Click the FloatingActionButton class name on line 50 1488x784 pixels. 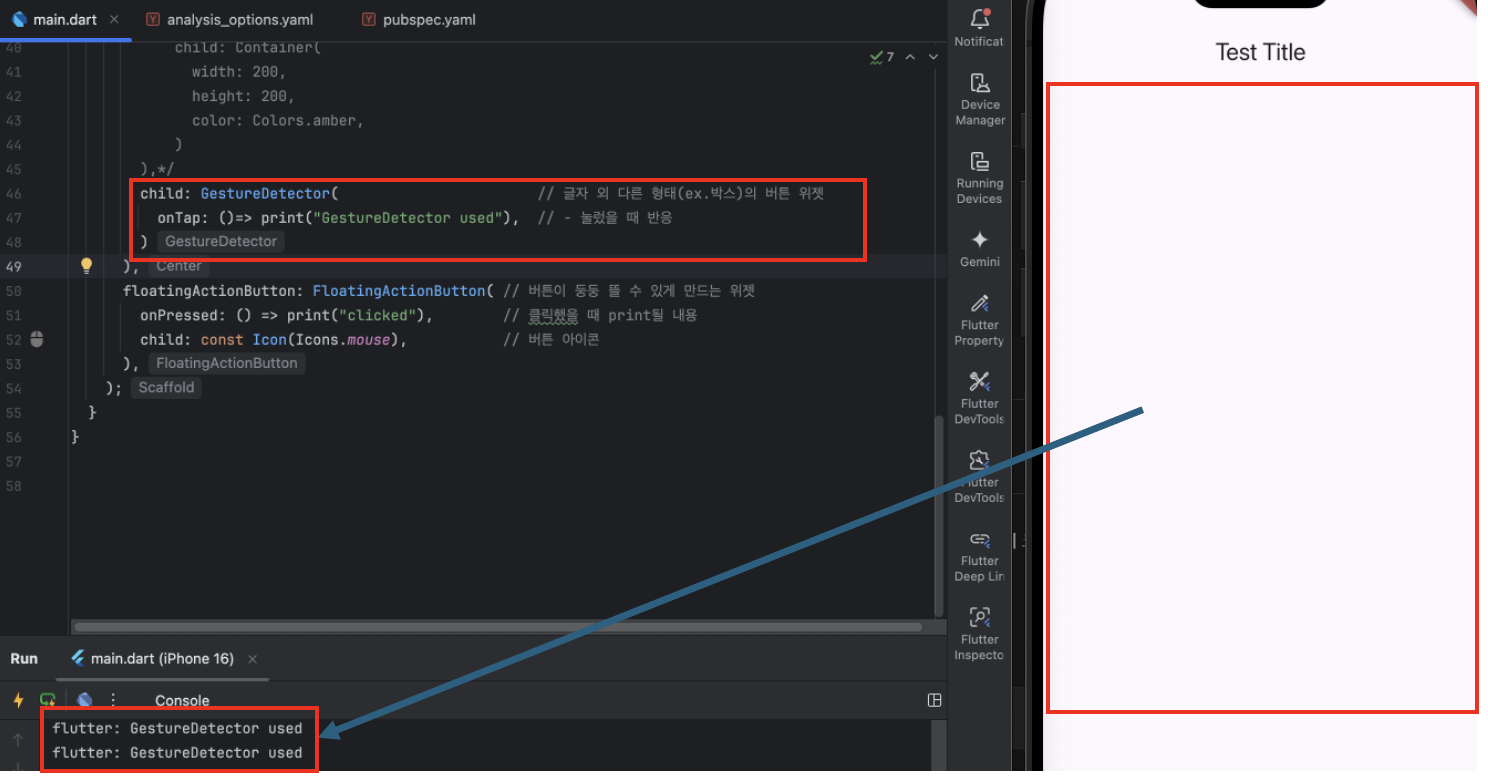399,290
